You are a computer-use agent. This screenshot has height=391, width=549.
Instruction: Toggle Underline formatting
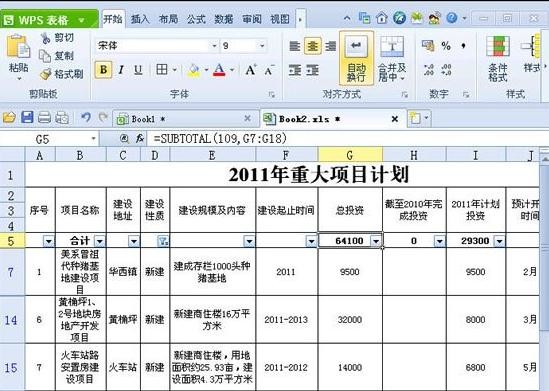(x=138, y=70)
